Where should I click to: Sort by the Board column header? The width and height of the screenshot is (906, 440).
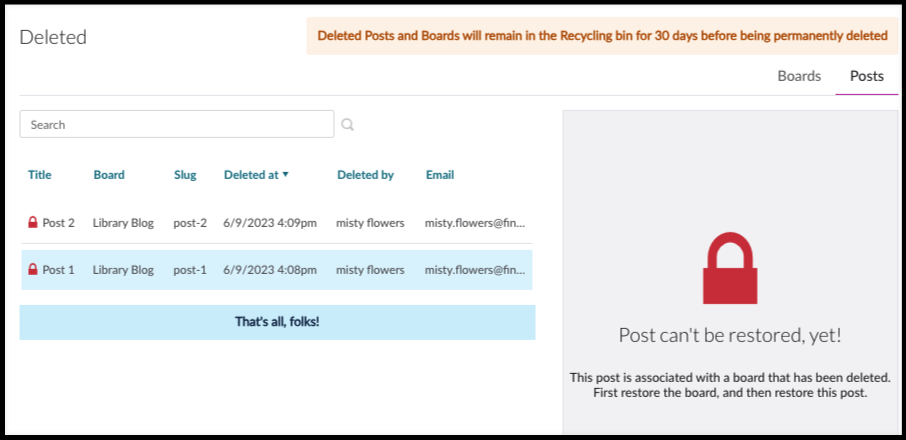click(x=109, y=175)
